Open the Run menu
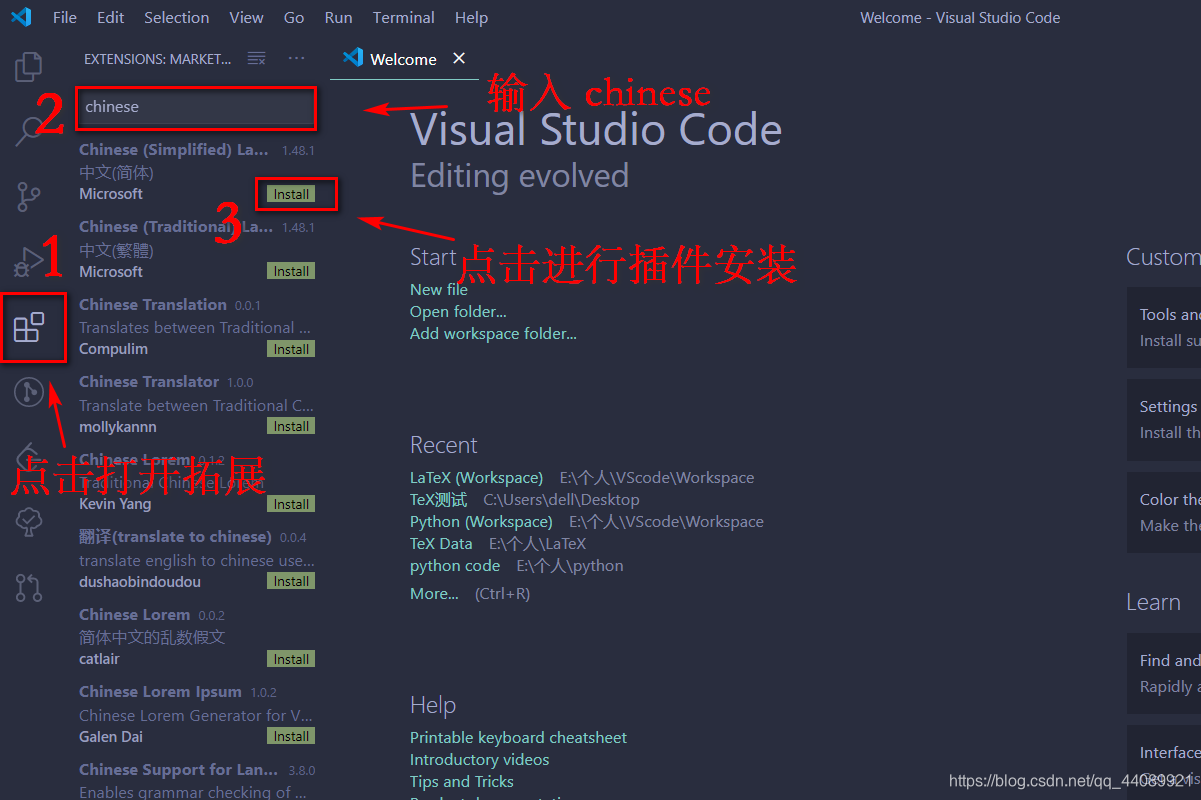Image resolution: width=1201 pixels, height=800 pixels. tap(339, 18)
